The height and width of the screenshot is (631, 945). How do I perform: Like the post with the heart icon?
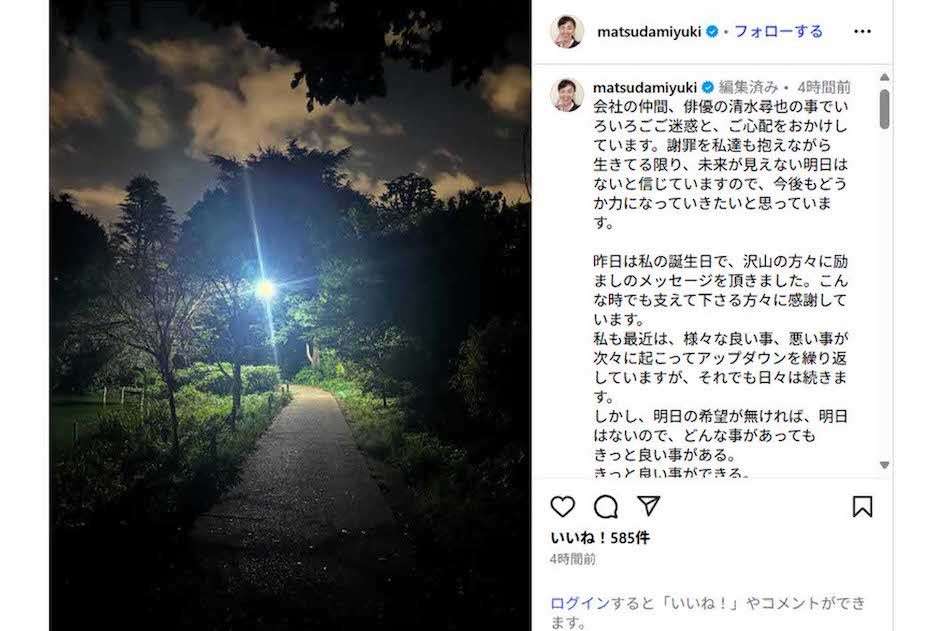[x=562, y=507]
